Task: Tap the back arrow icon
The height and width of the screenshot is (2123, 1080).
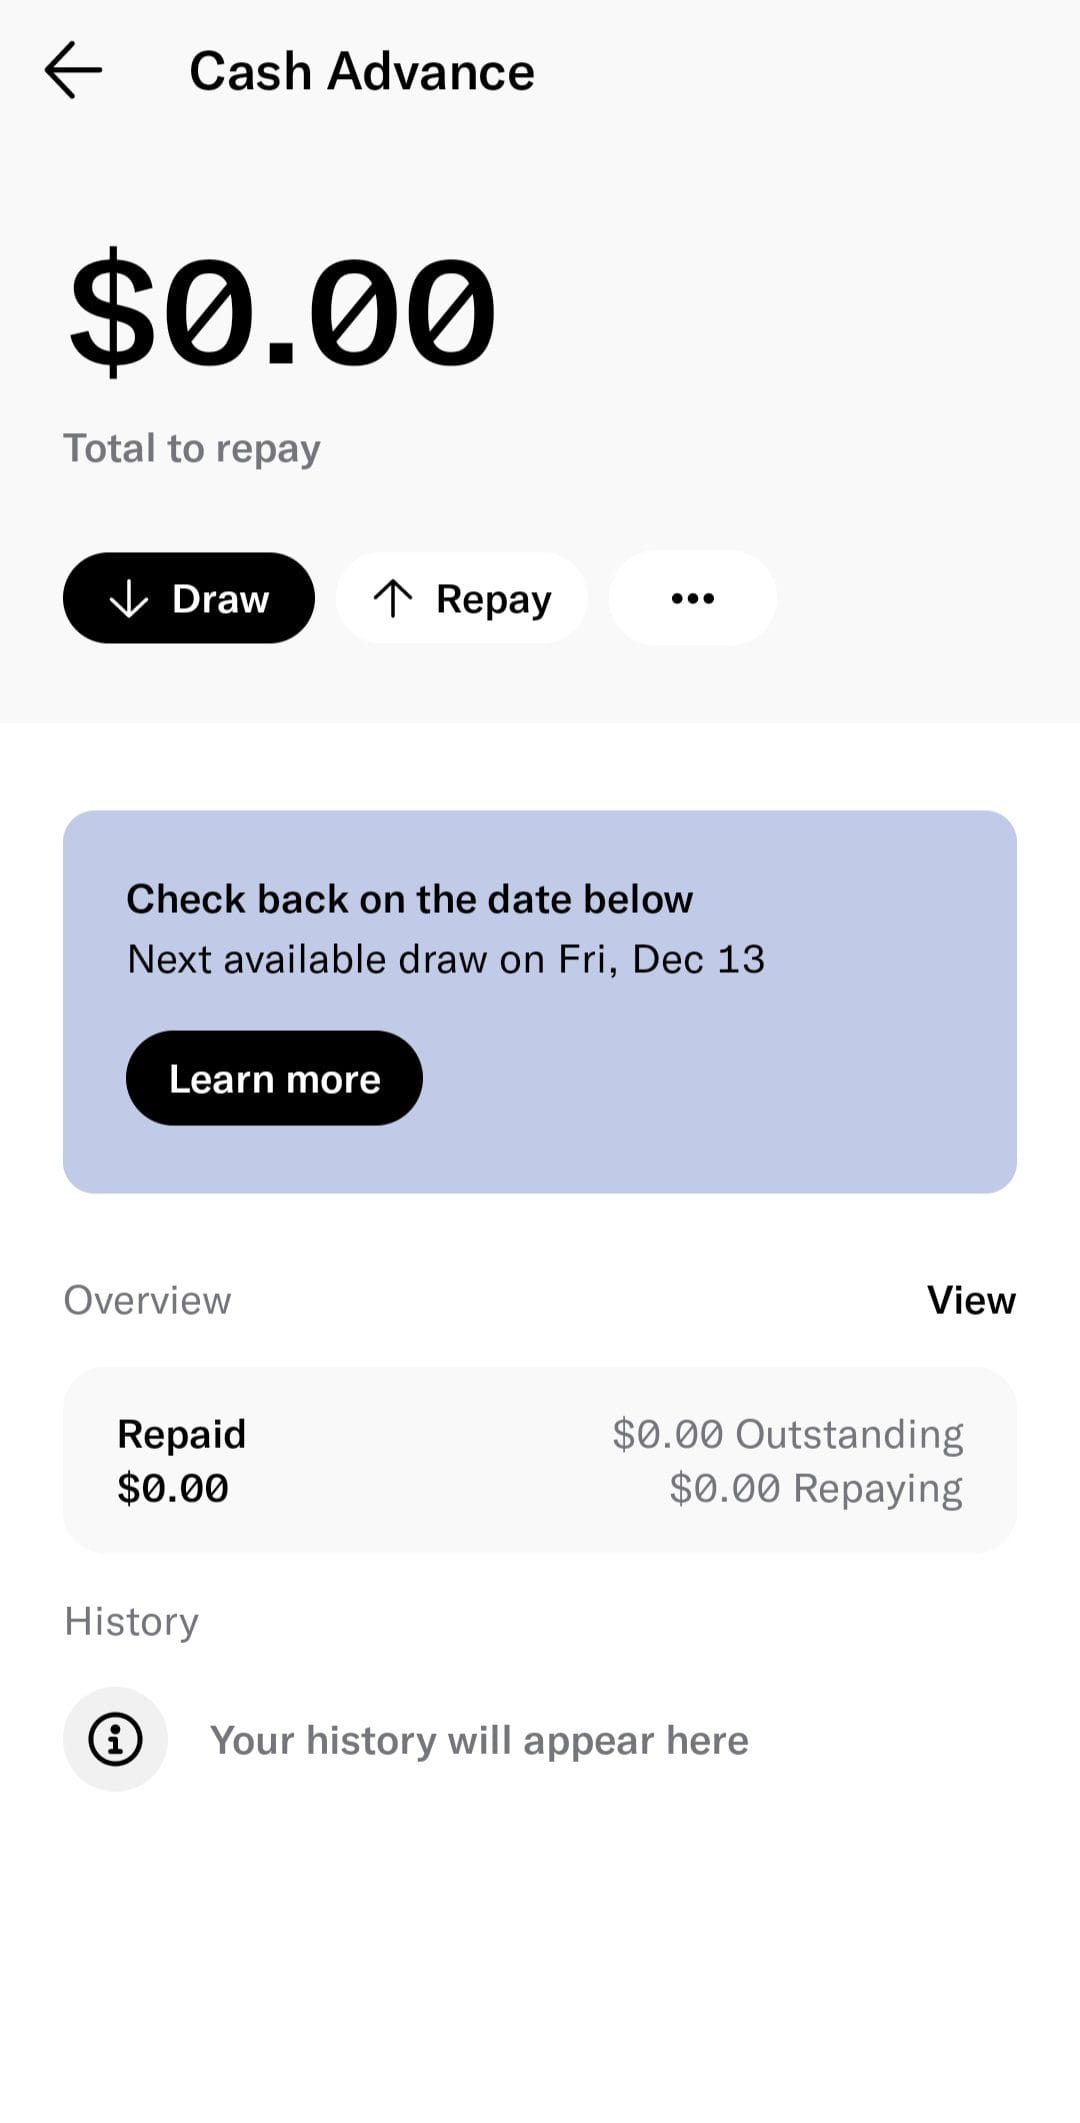Action: (73, 70)
